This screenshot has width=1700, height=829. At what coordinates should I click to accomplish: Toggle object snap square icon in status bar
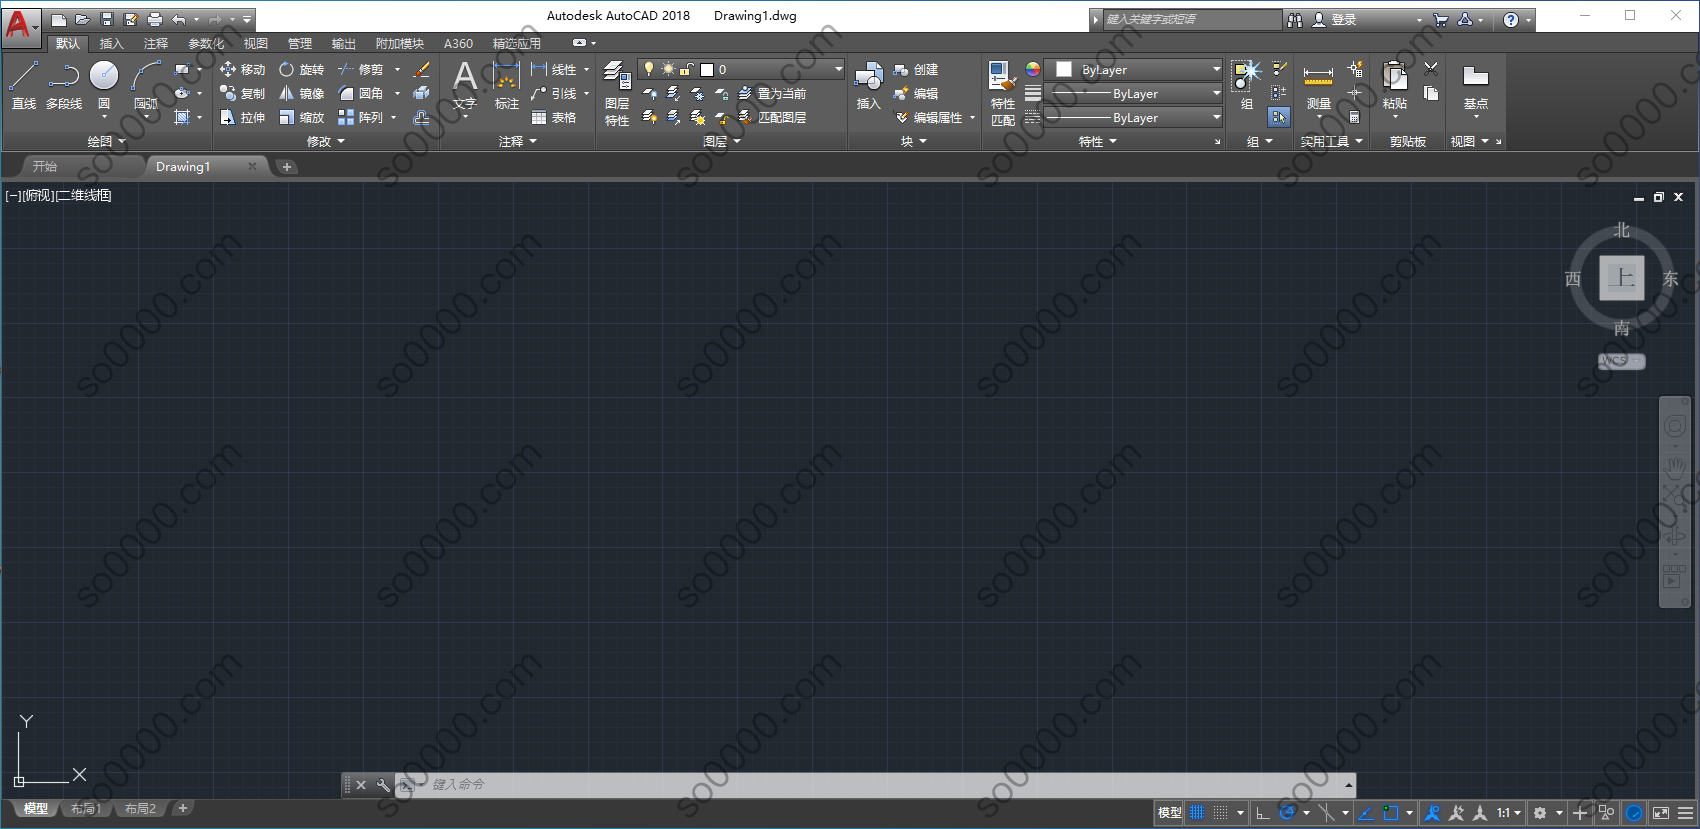1390,813
